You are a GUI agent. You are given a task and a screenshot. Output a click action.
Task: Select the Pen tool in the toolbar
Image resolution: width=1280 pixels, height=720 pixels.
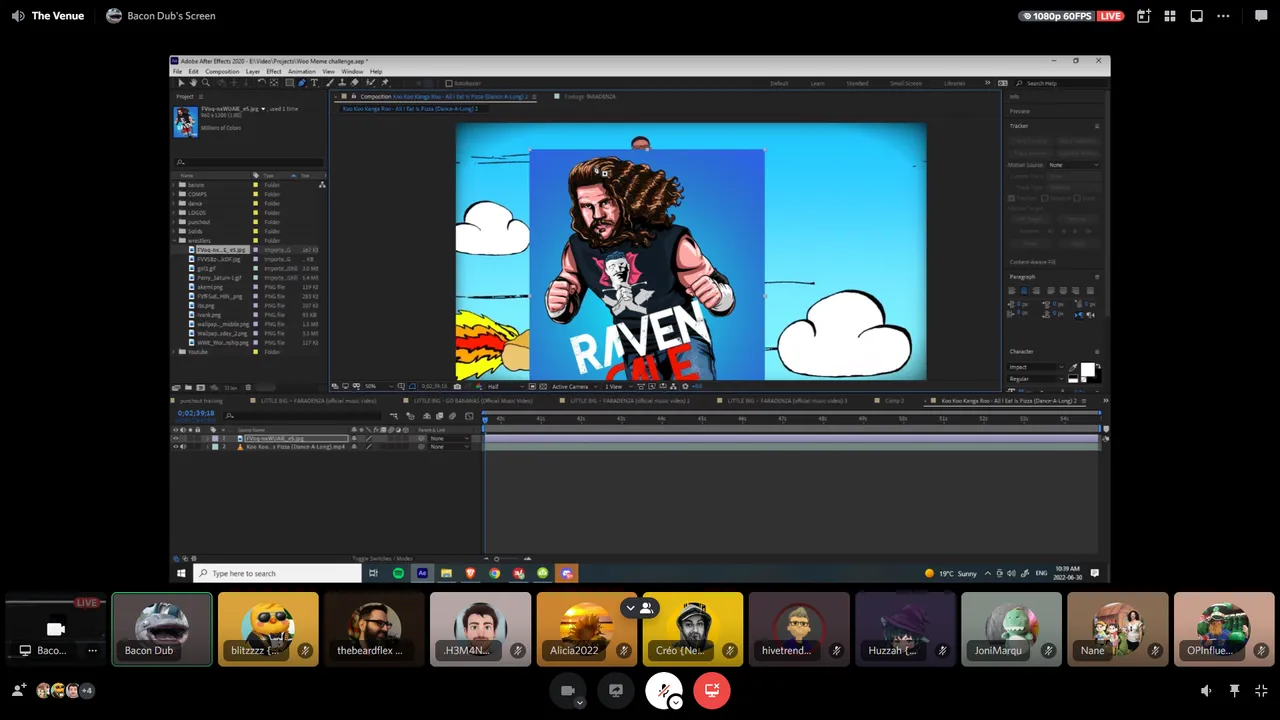tap(302, 83)
